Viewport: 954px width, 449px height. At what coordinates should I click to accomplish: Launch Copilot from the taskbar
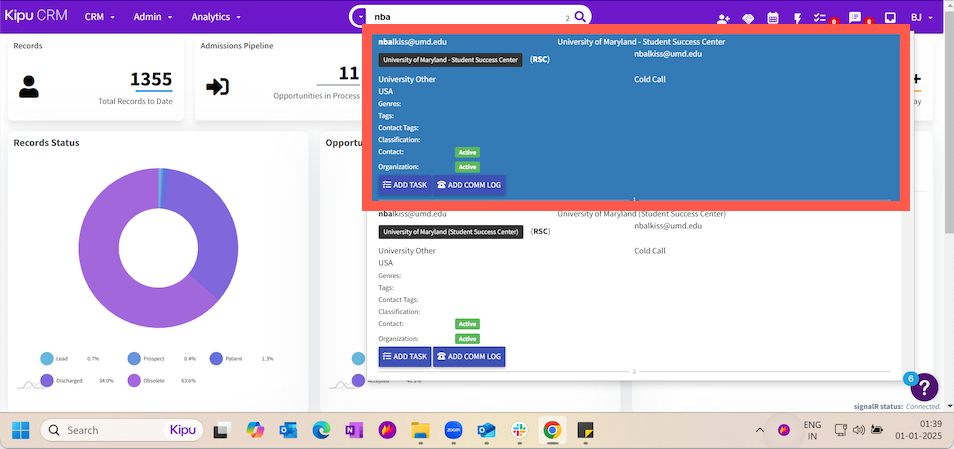(255, 430)
